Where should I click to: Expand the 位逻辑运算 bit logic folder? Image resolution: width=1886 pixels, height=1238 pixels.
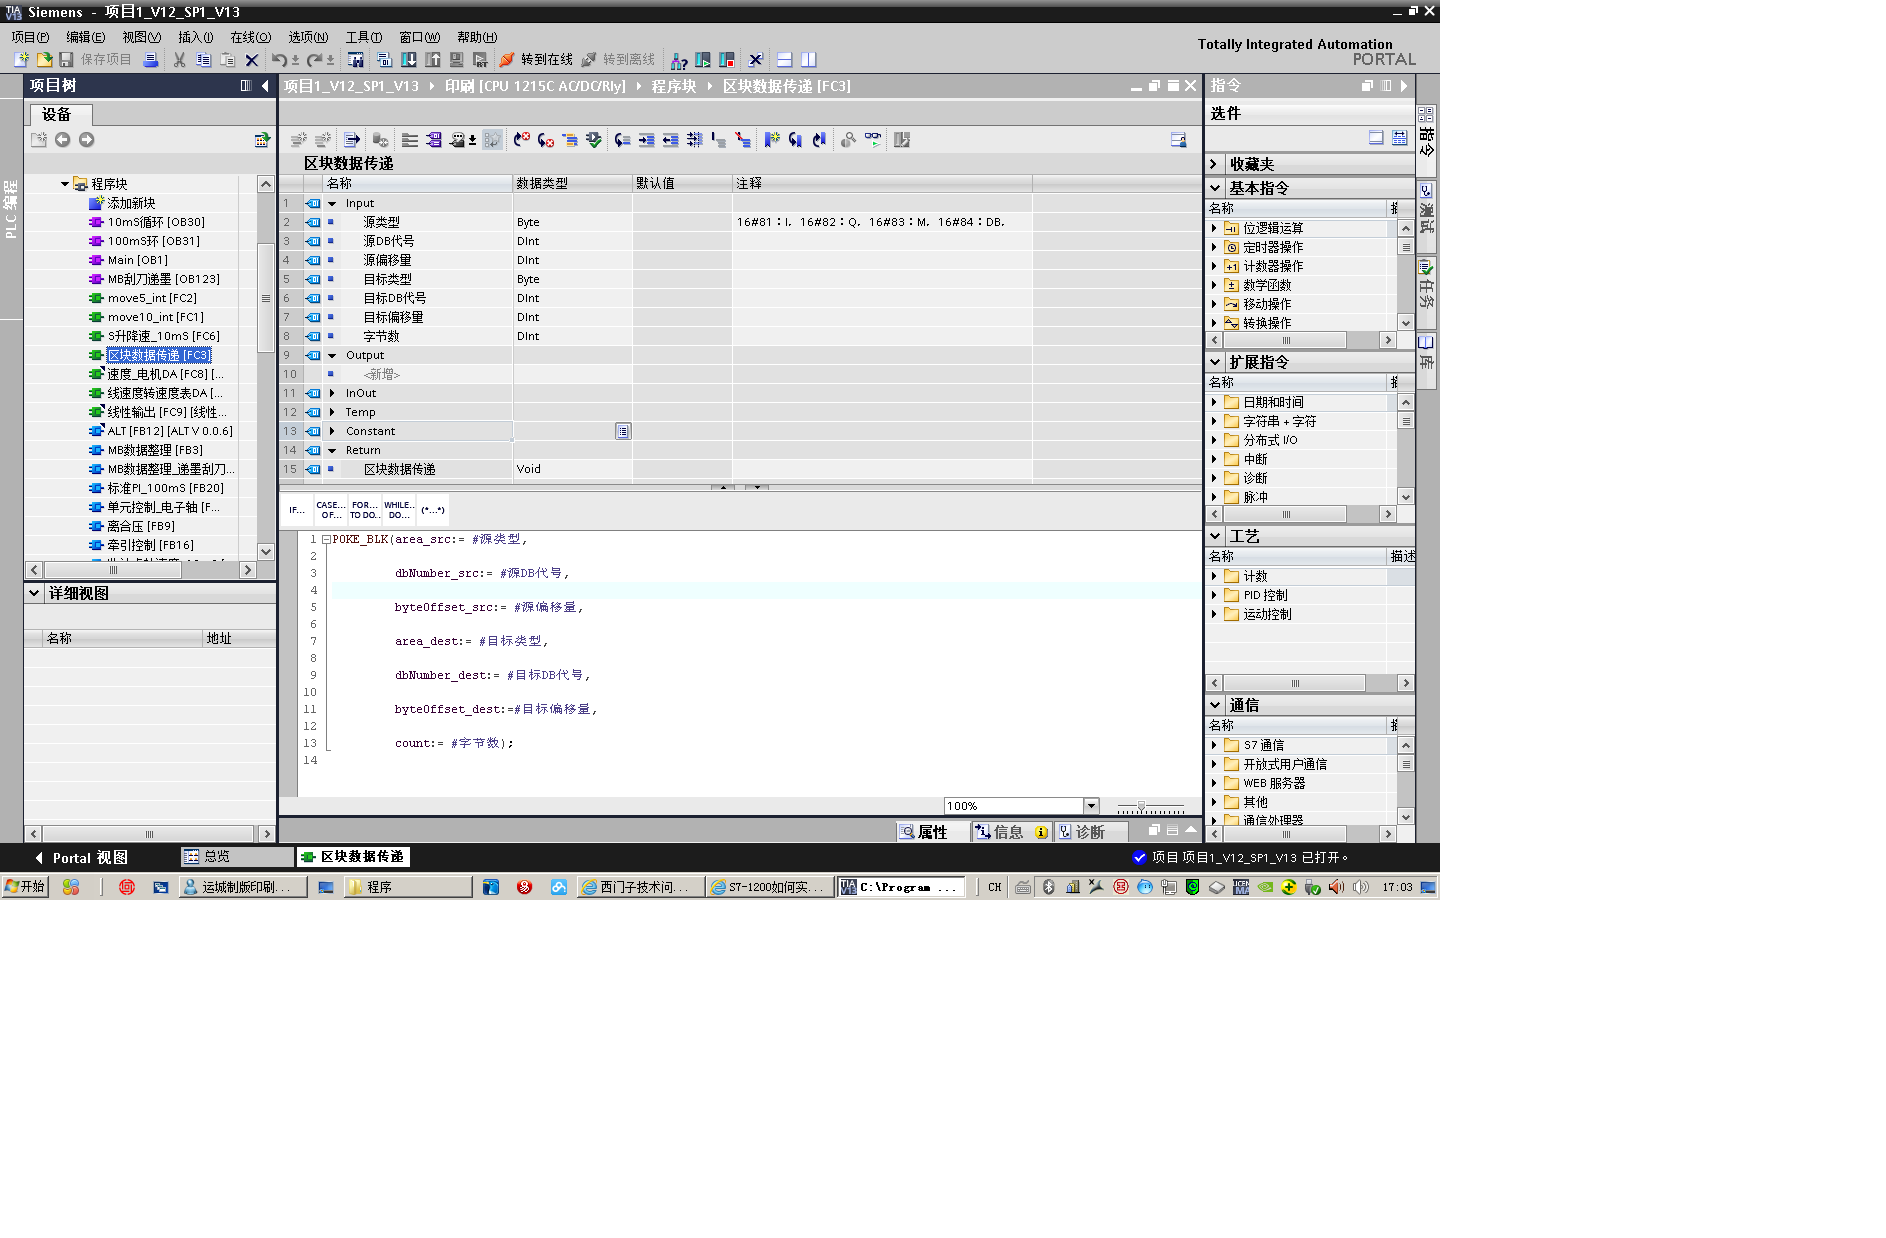[x=1214, y=228]
